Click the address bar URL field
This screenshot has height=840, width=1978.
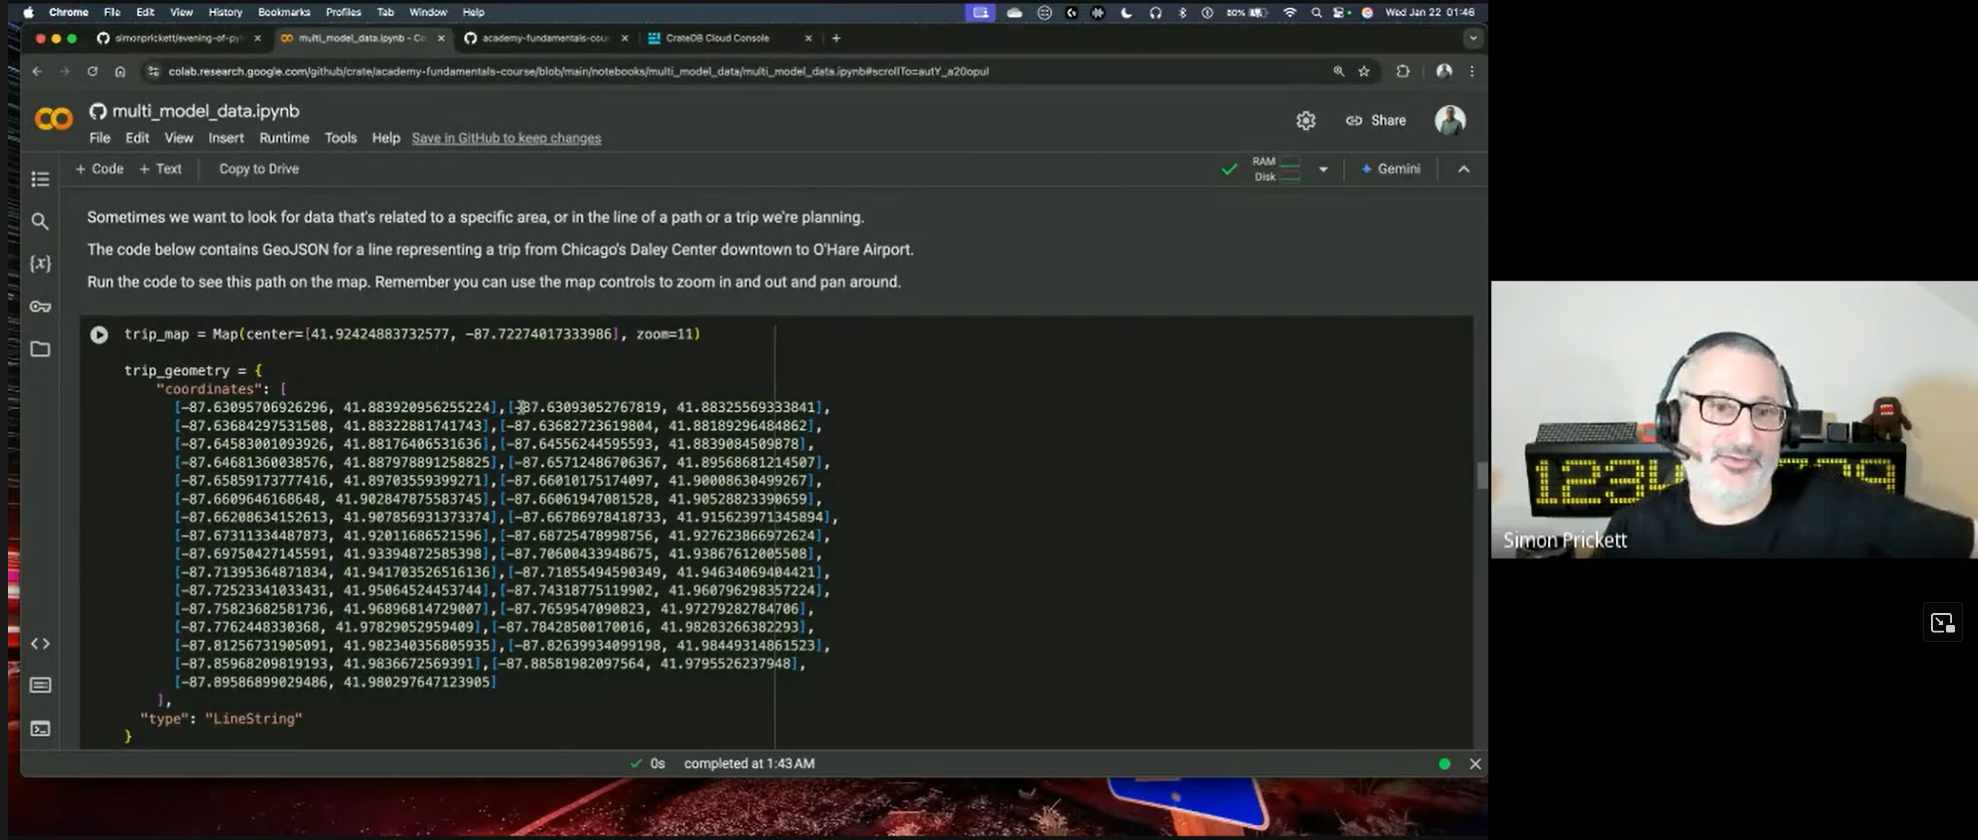(740, 71)
